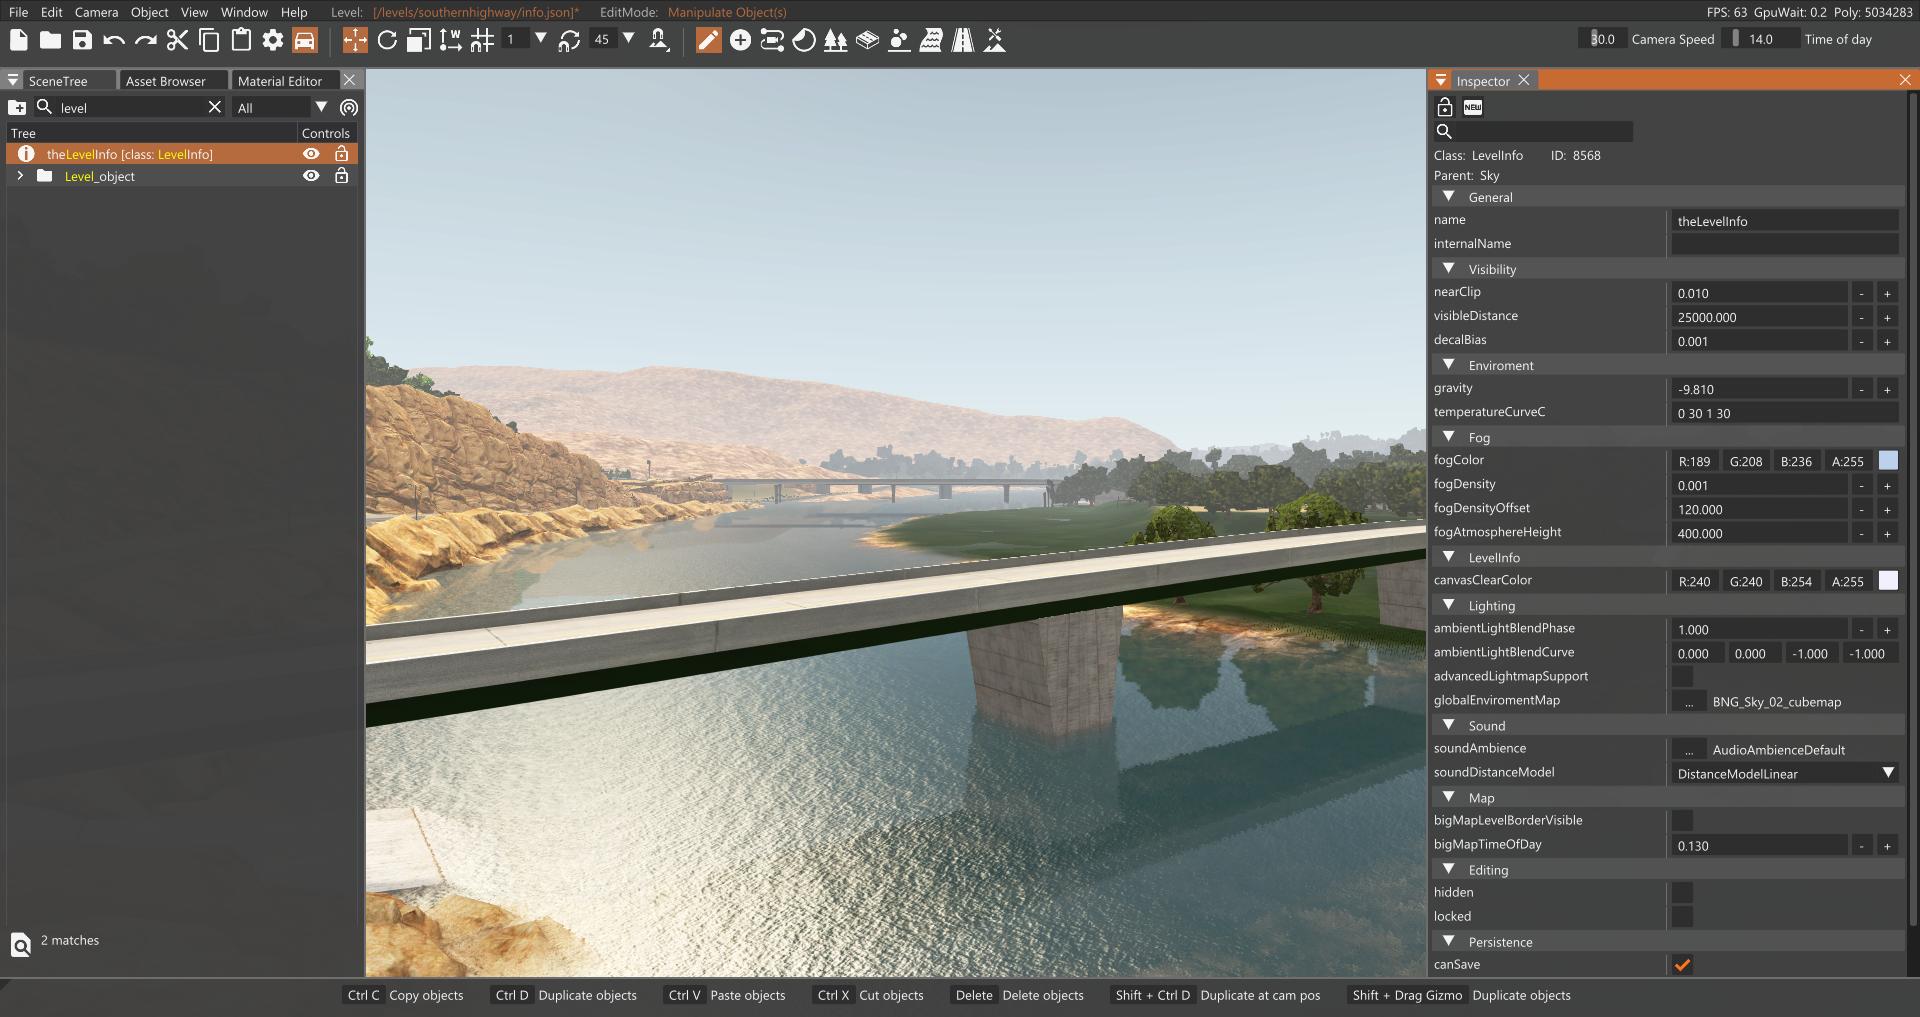Collapse the Visibility section
This screenshot has width=1920, height=1017.
coord(1449,269)
